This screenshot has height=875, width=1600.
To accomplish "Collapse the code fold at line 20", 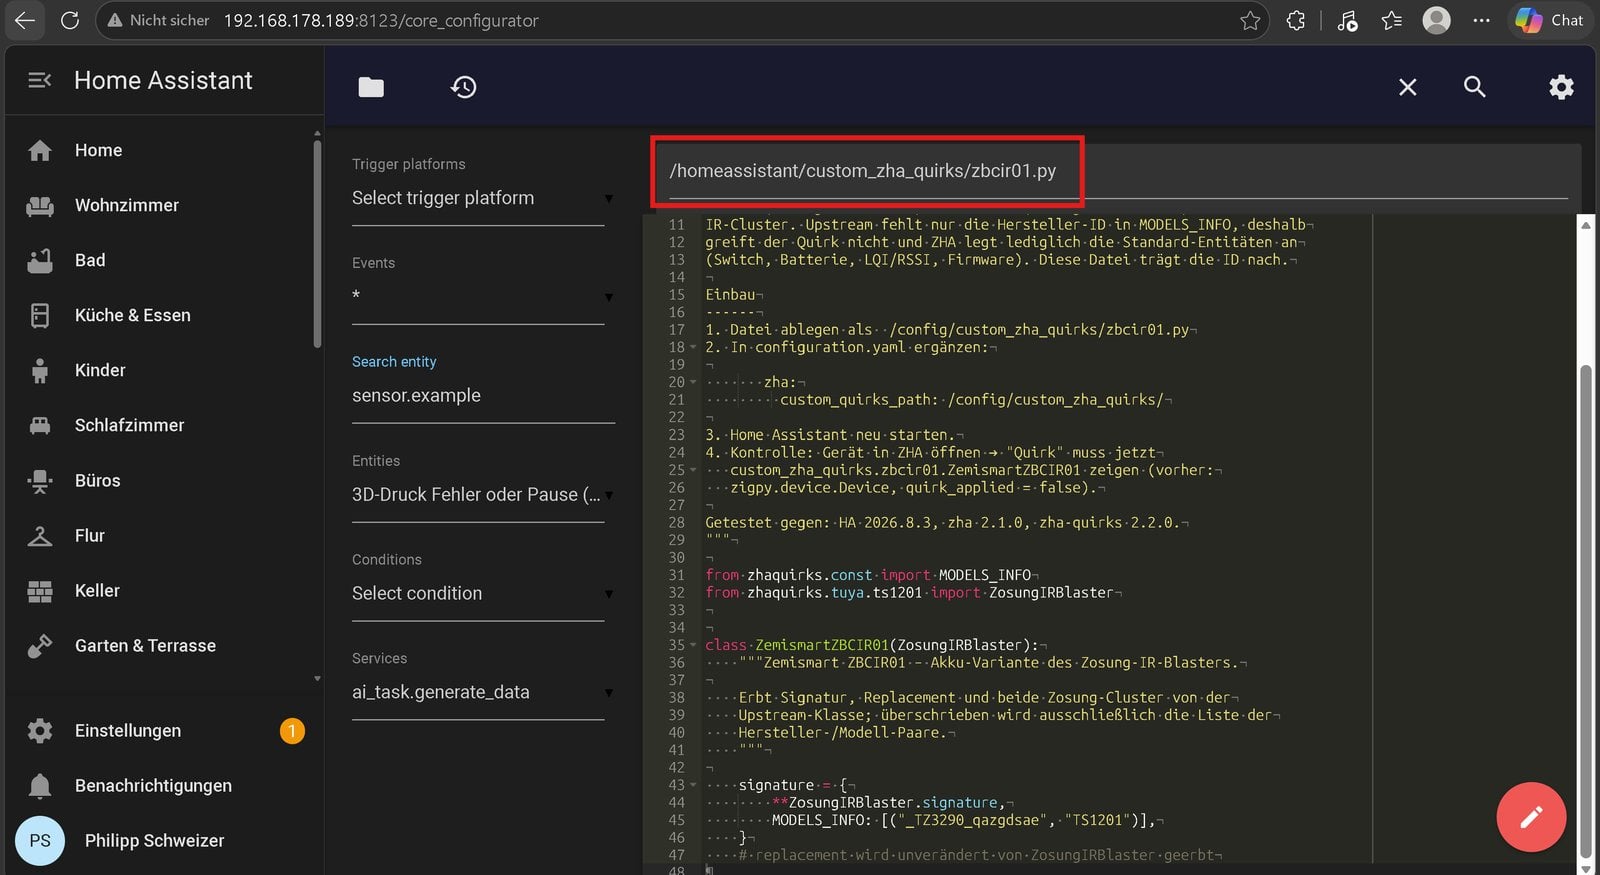I will tap(693, 382).
